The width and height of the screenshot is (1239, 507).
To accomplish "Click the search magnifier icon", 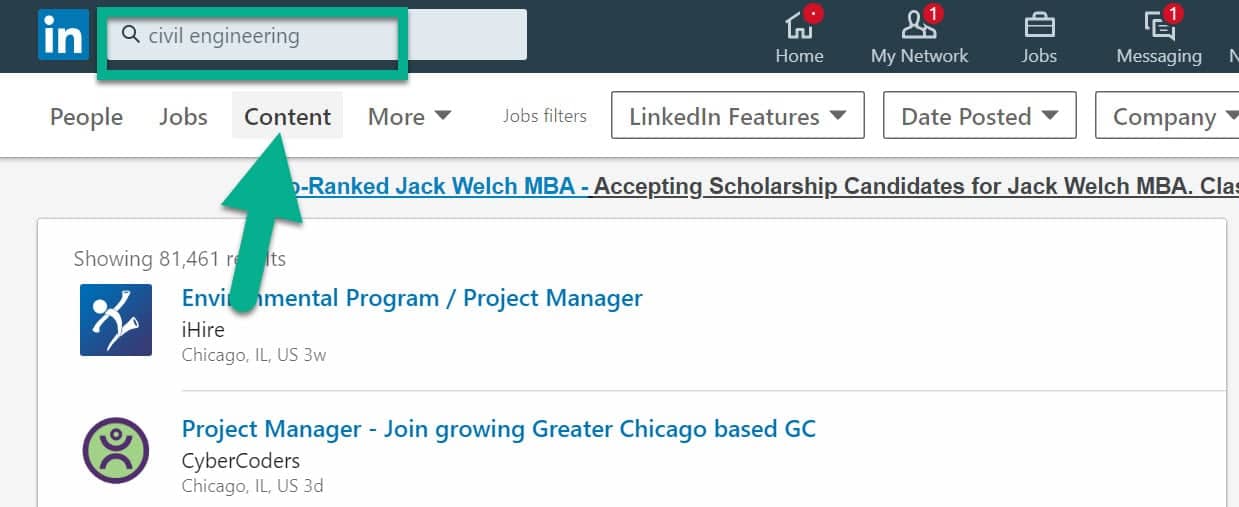I will point(130,35).
